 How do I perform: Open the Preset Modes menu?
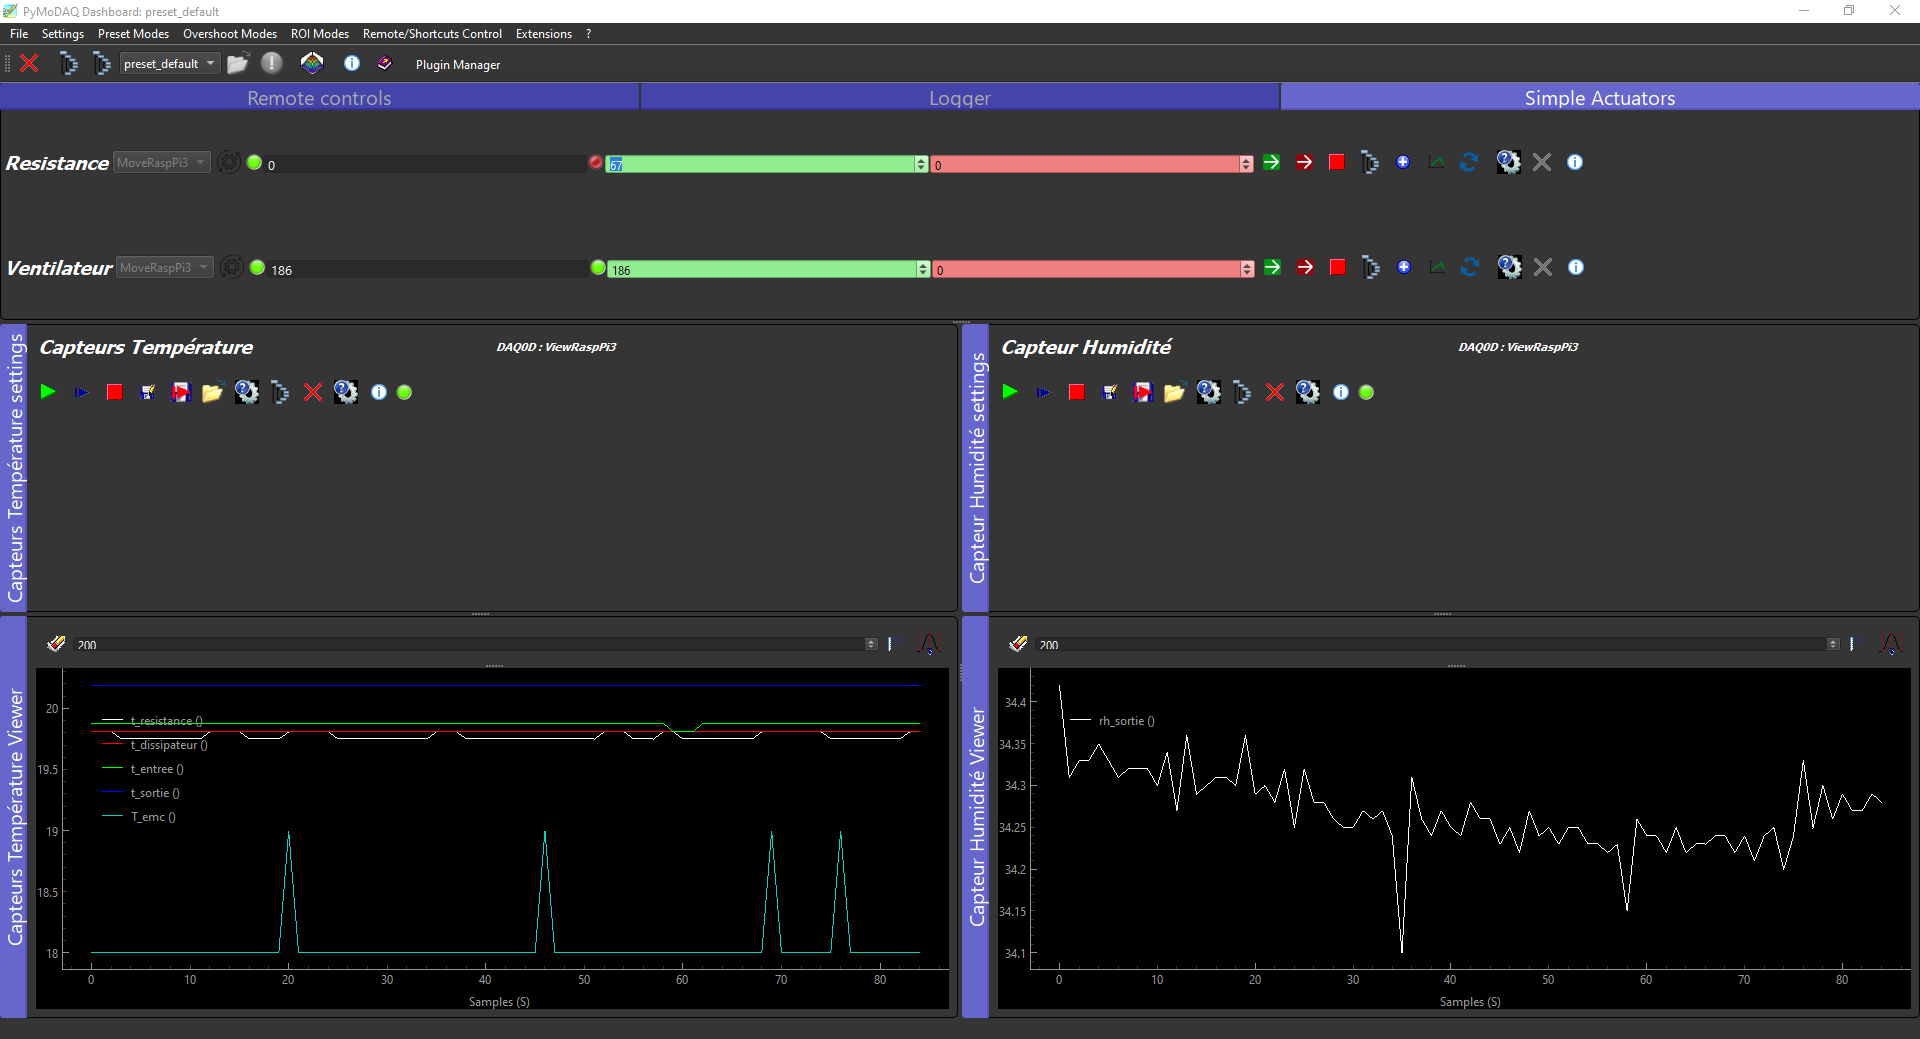tap(133, 33)
